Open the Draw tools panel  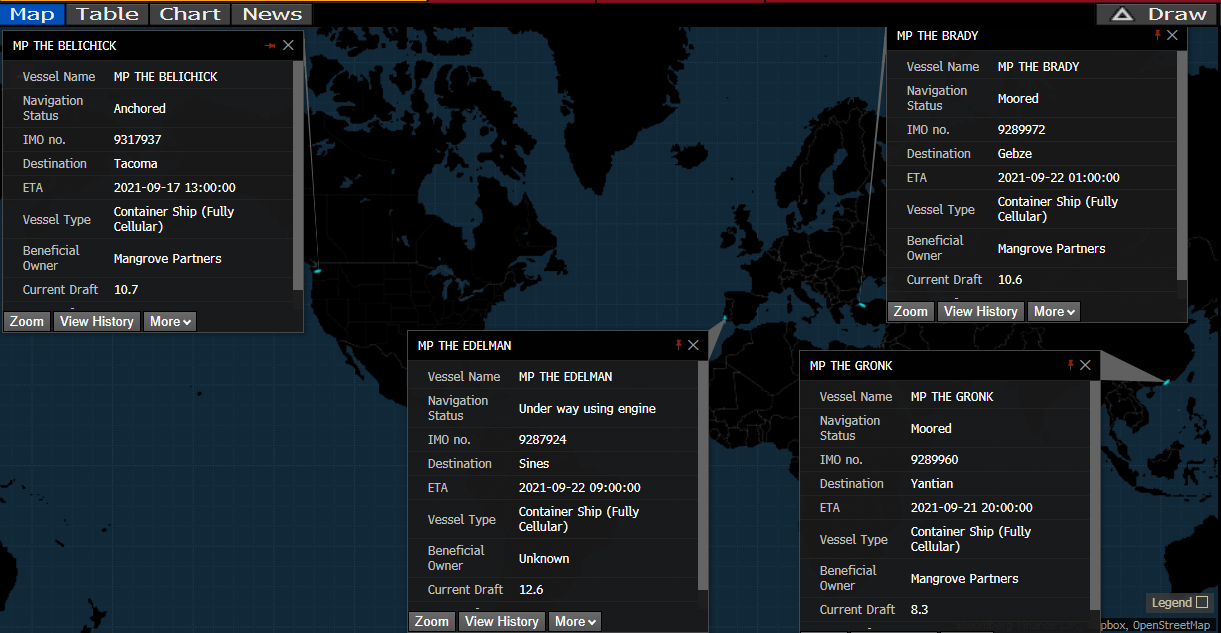click(1158, 14)
